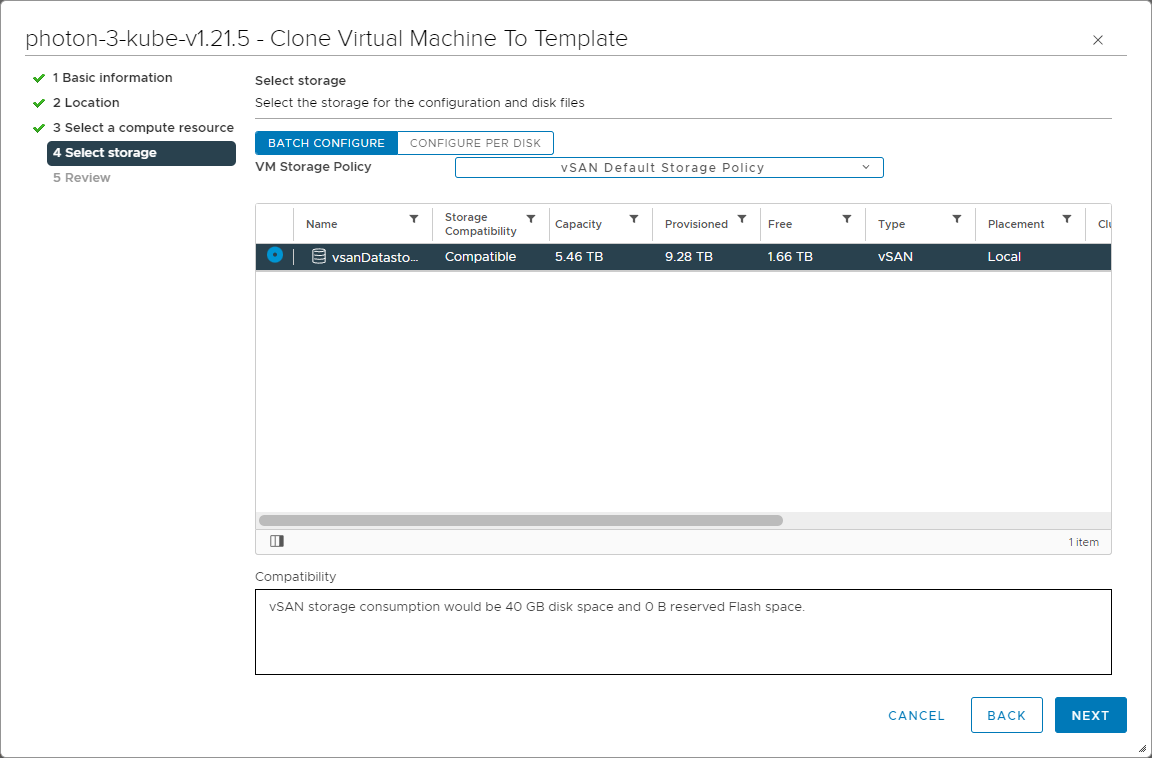Image resolution: width=1152 pixels, height=758 pixels.
Task: Filter the Provisioned column
Action: (742, 219)
